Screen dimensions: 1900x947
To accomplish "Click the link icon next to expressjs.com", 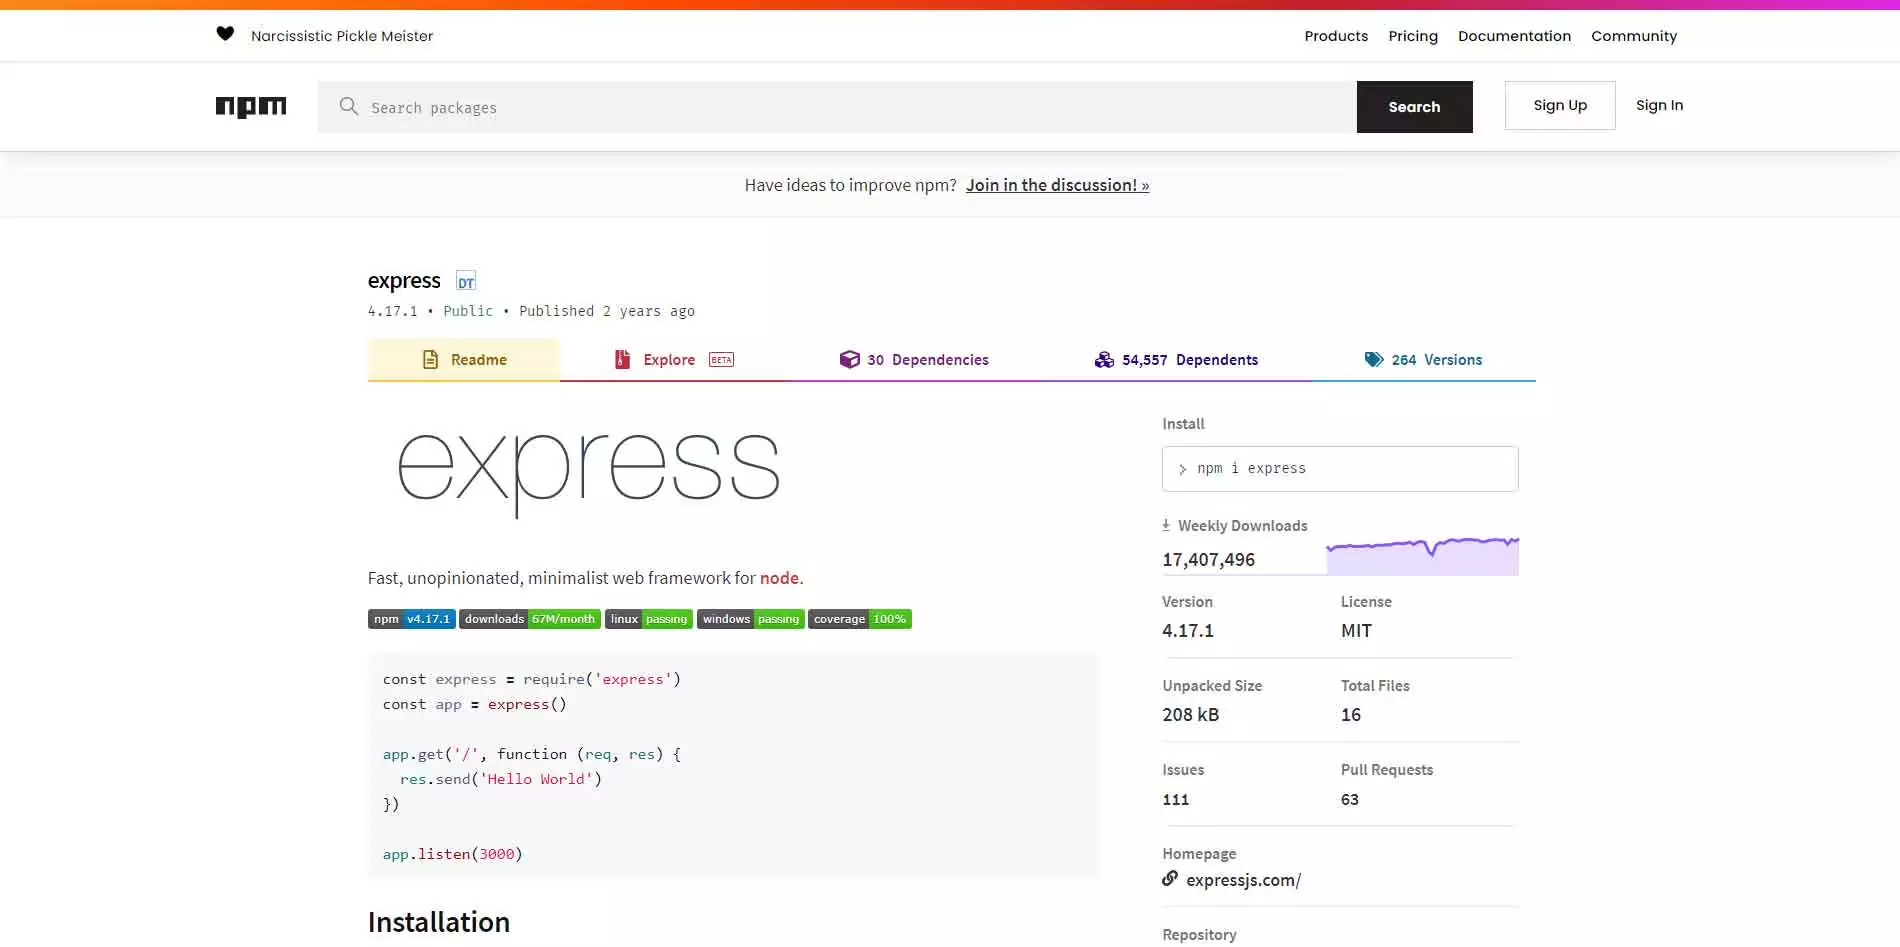I will click(1169, 878).
